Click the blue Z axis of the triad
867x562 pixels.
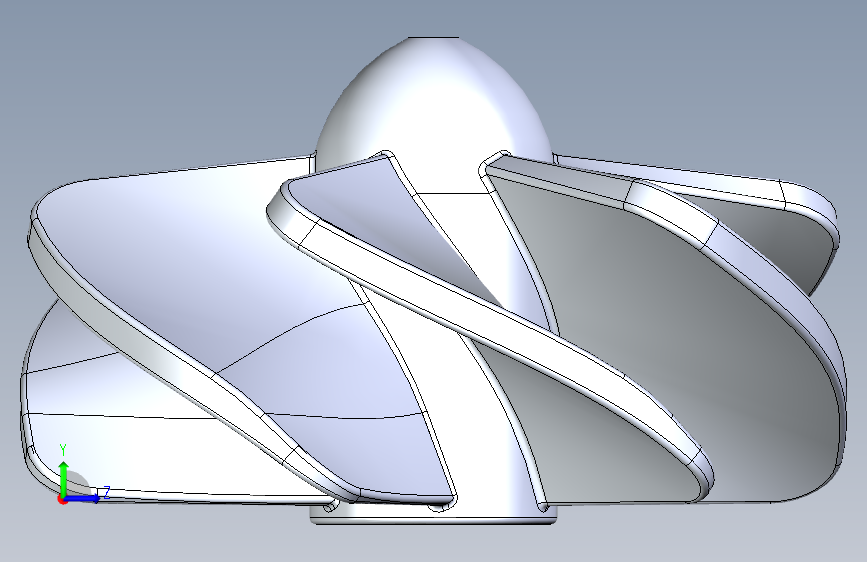click(83, 498)
